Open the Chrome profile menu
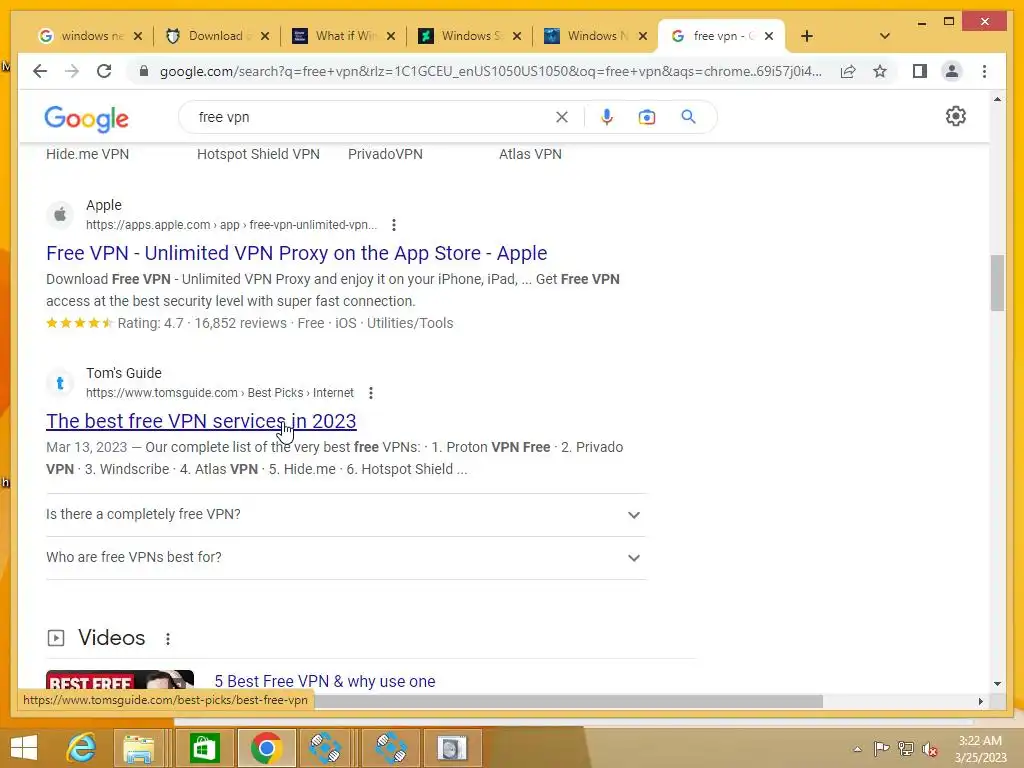Image resolution: width=1024 pixels, height=768 pixels. point(952,71)
